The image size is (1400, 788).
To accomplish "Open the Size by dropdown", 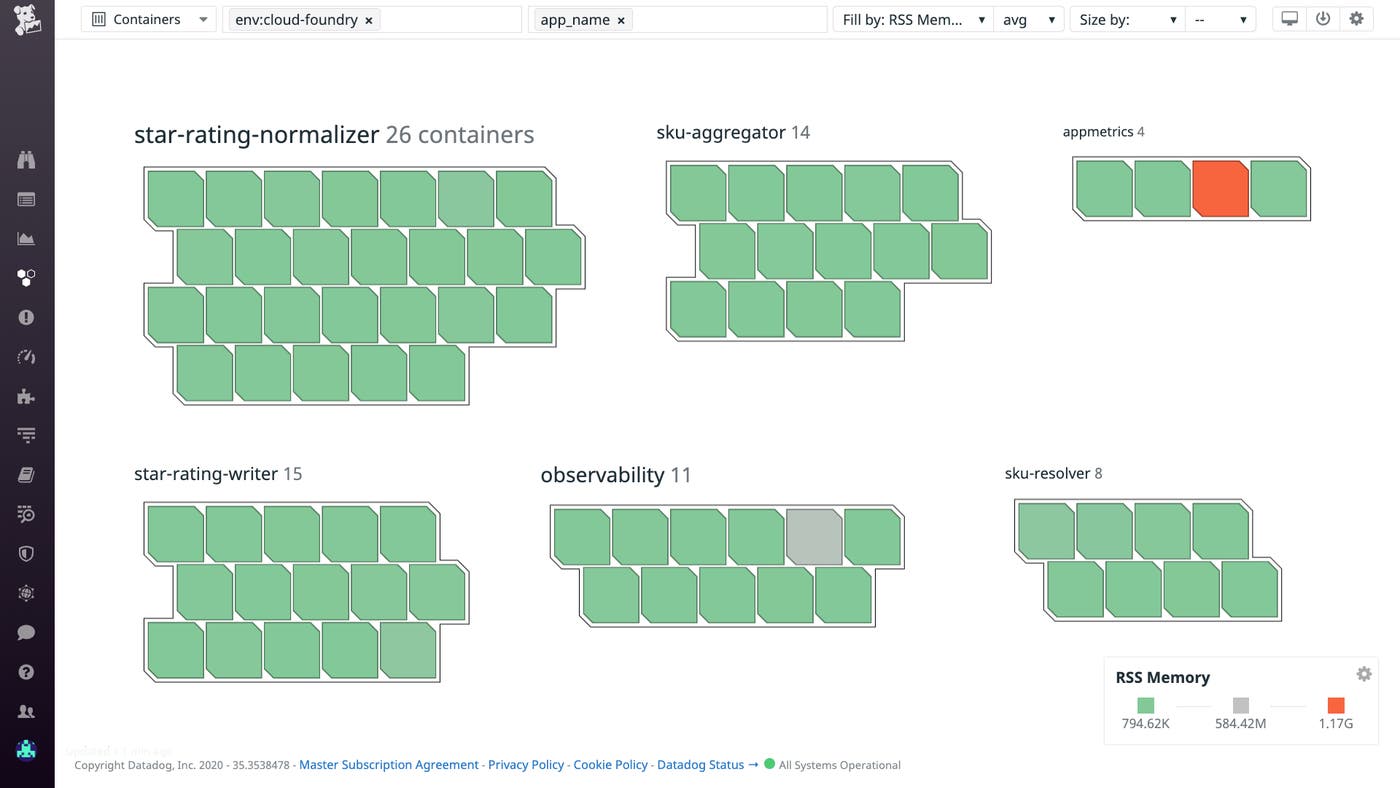I will [1127, 18].
